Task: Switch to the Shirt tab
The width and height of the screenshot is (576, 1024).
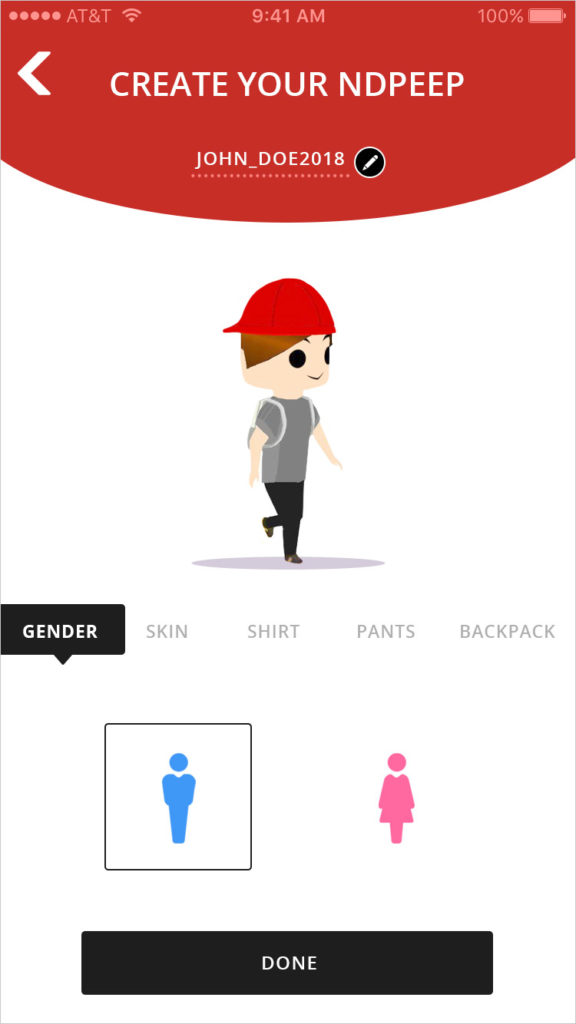Action: pyautogui.click(x=274, y=632)
